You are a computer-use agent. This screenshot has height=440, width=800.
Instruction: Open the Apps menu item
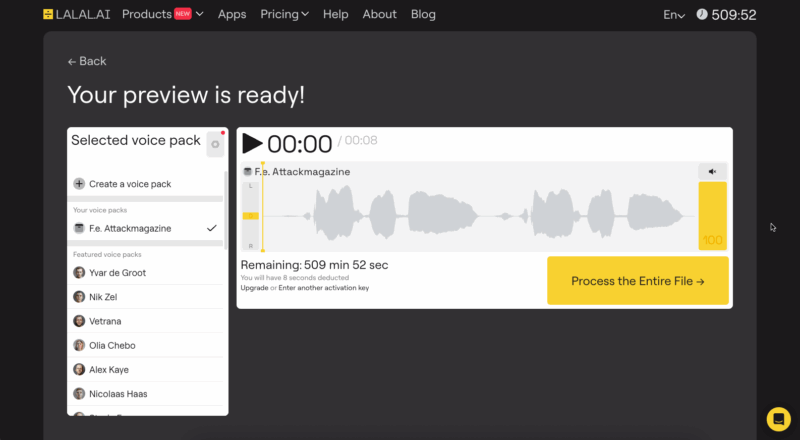pos(232,14)
